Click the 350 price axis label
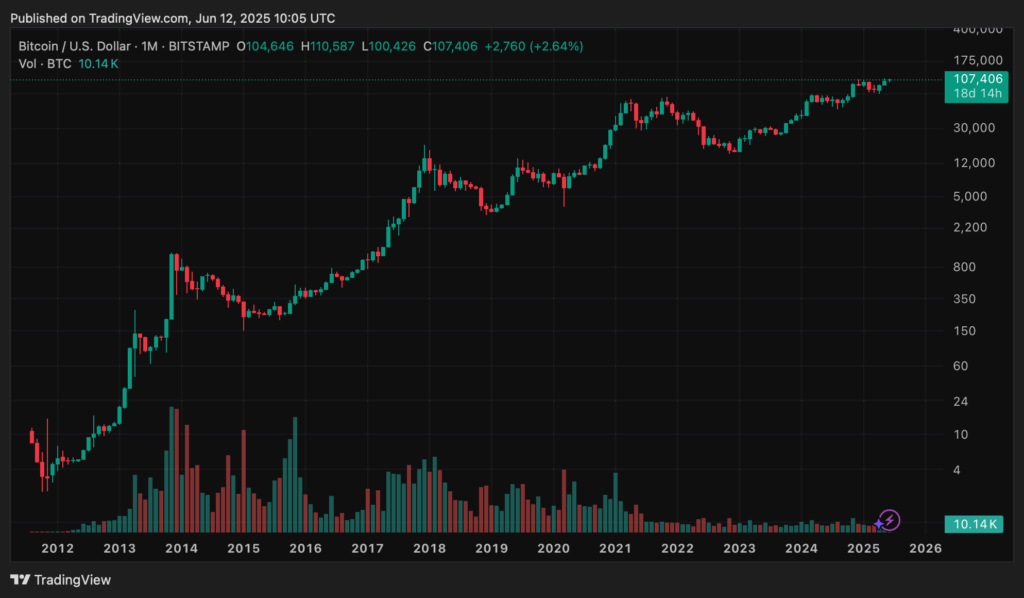The height and width of the screenshot is (598, 1024). coord(965,298)
